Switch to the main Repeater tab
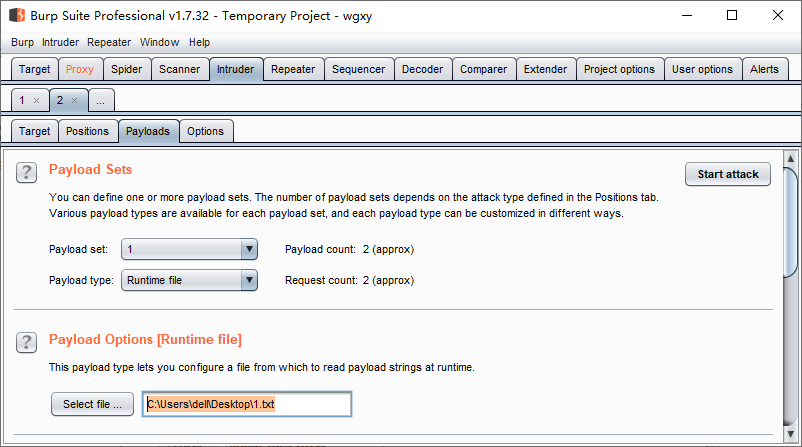 293,69
